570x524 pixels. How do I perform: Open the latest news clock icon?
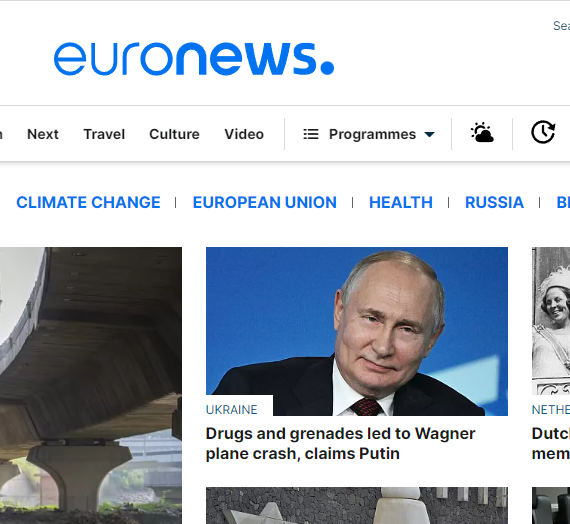point(543,132)
